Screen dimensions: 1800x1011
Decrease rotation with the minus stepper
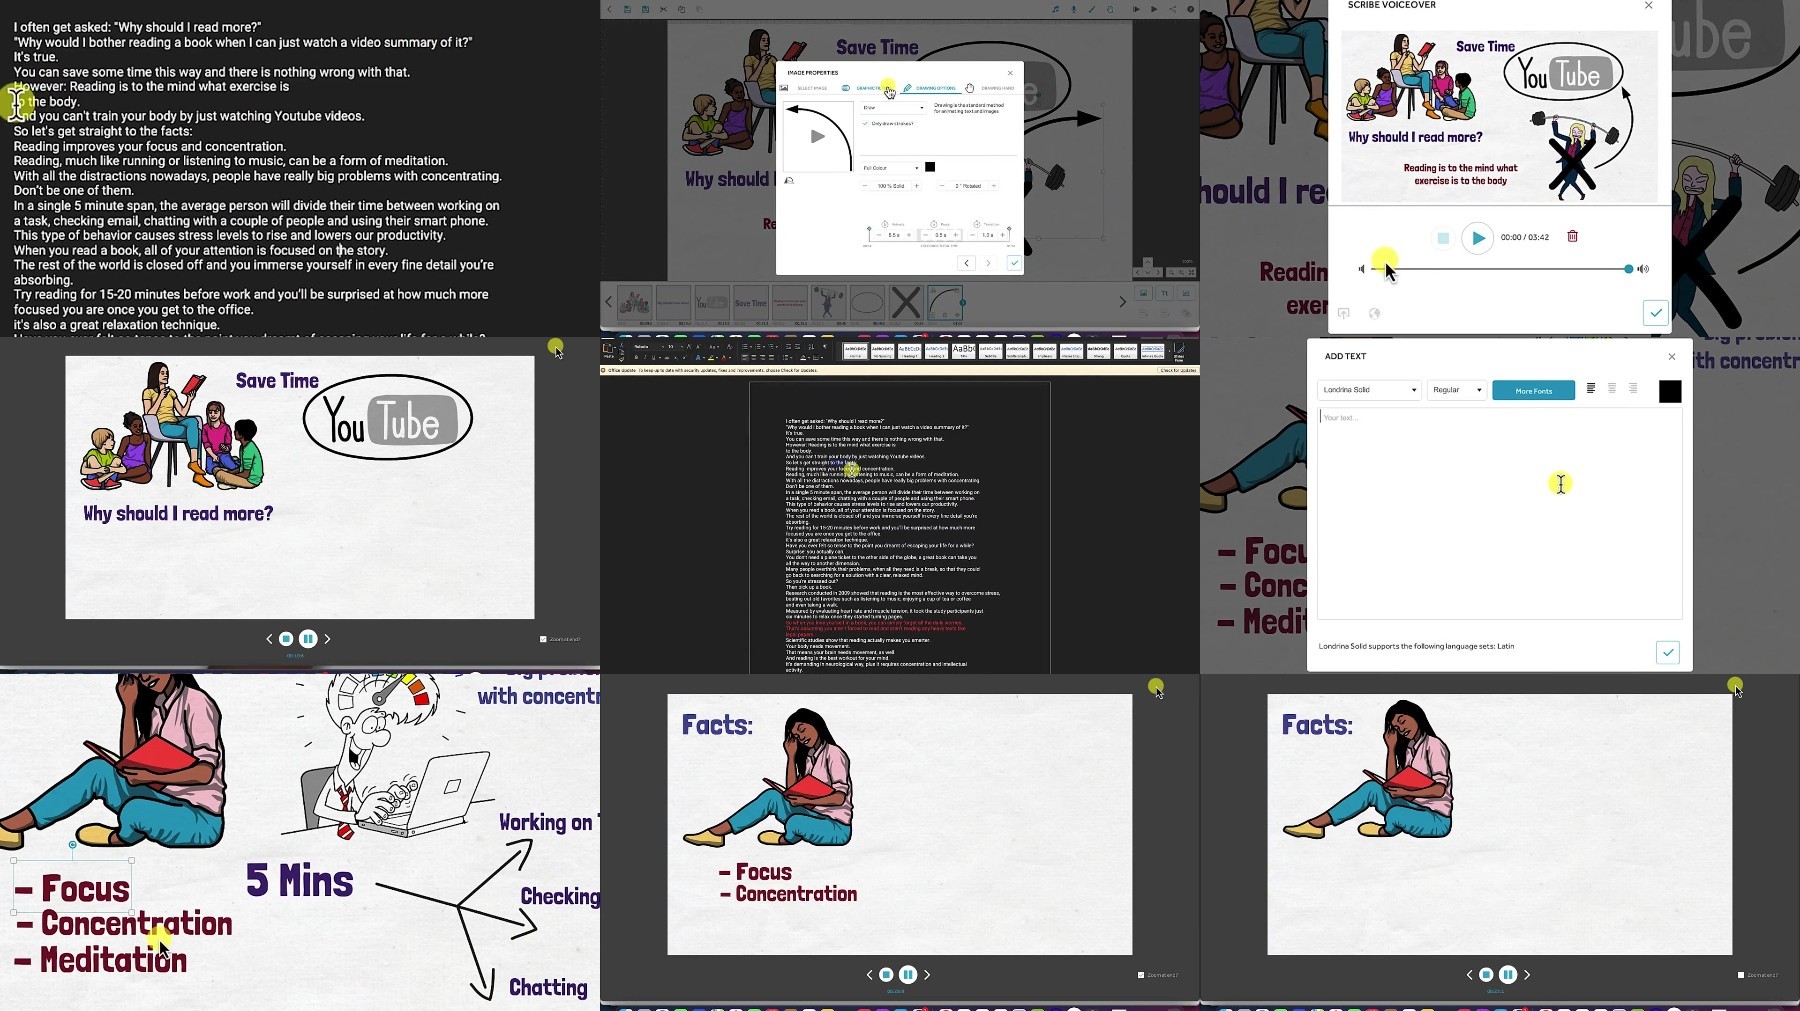coord(942,186)
